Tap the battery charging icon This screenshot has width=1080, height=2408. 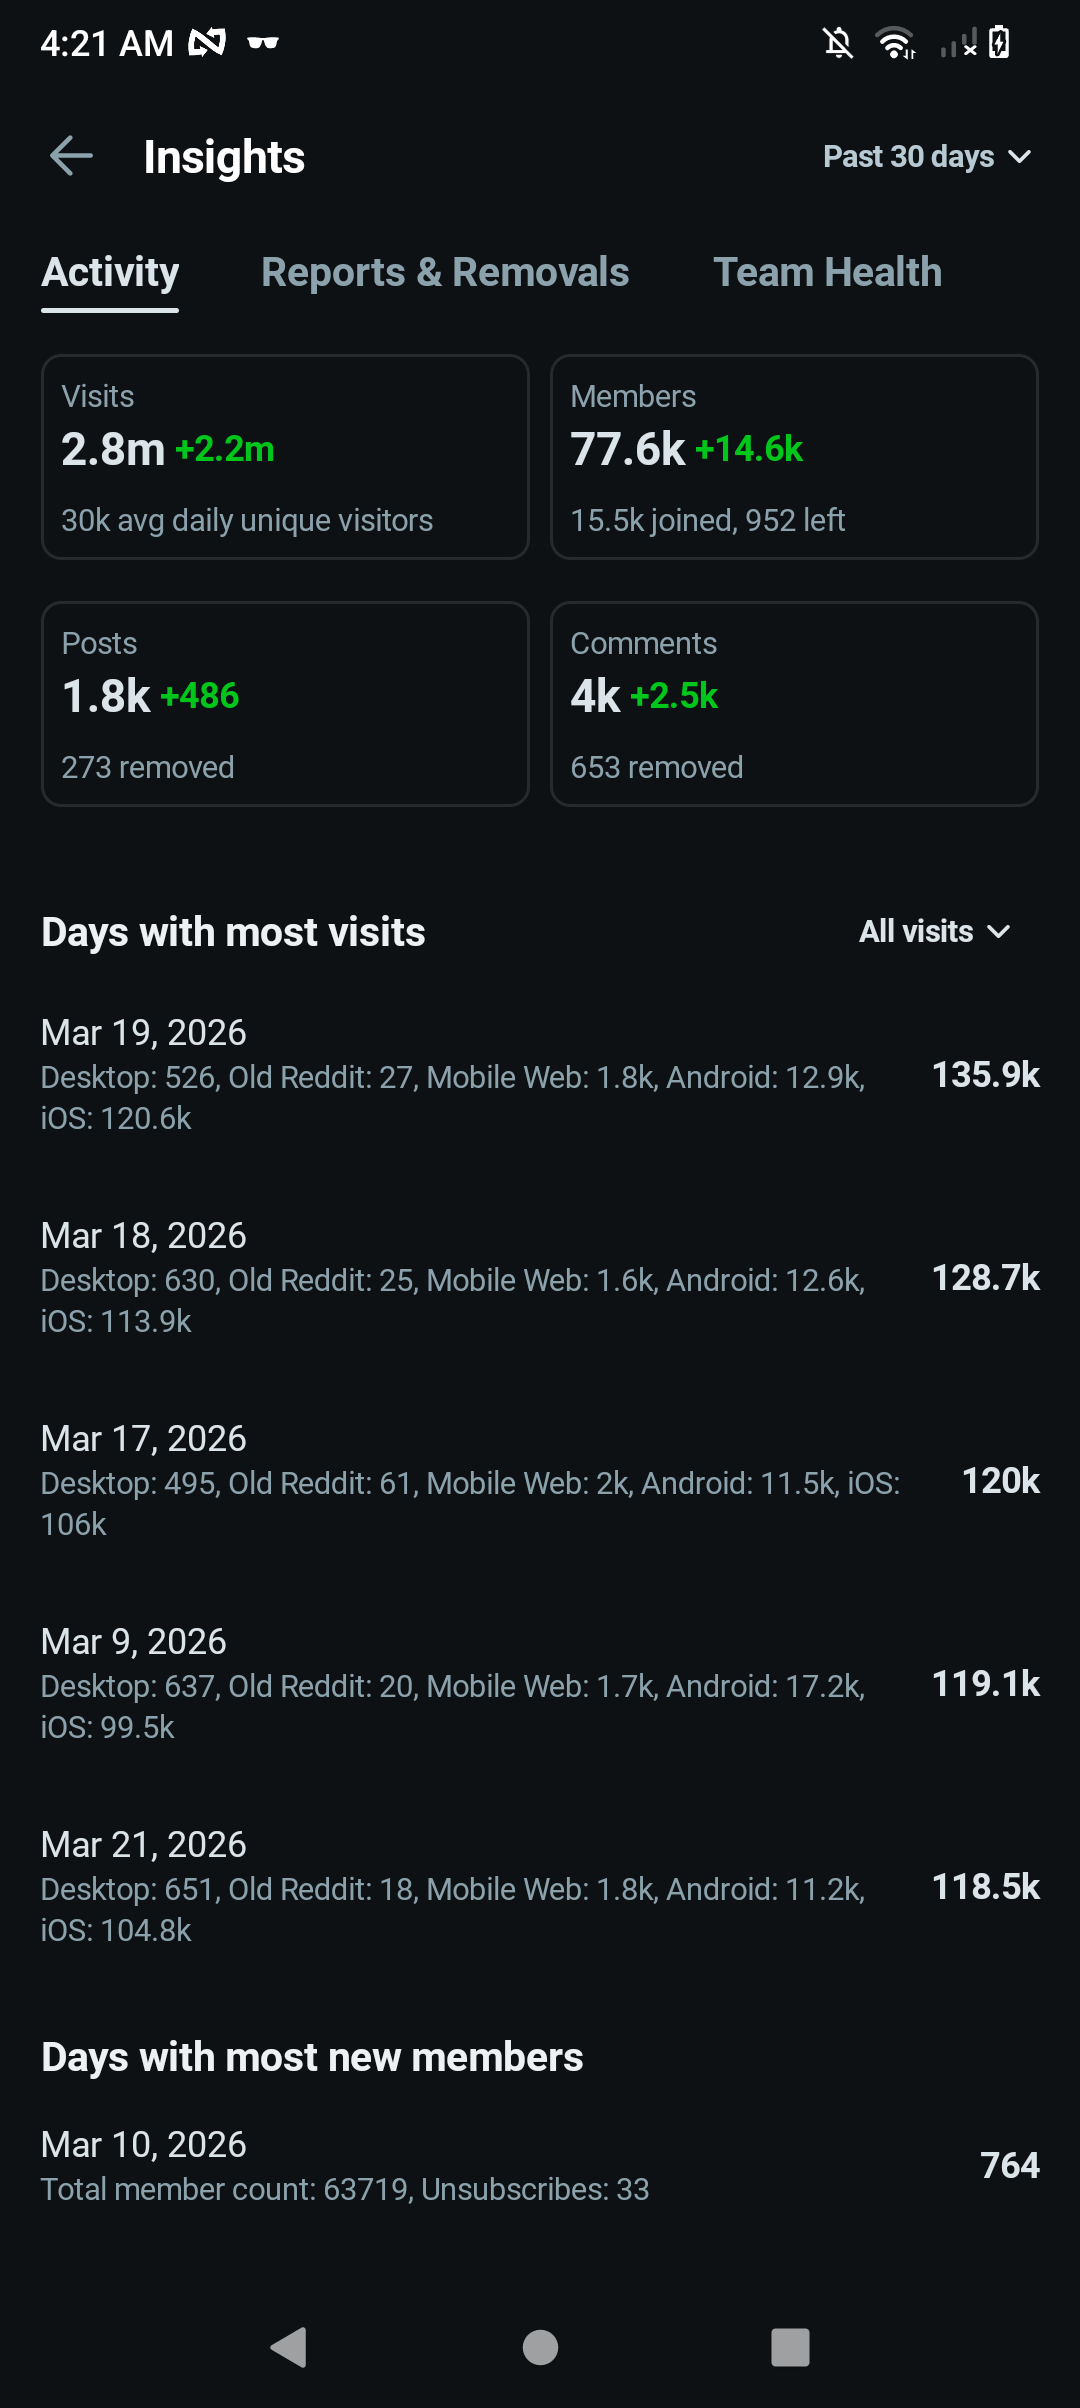999,43
